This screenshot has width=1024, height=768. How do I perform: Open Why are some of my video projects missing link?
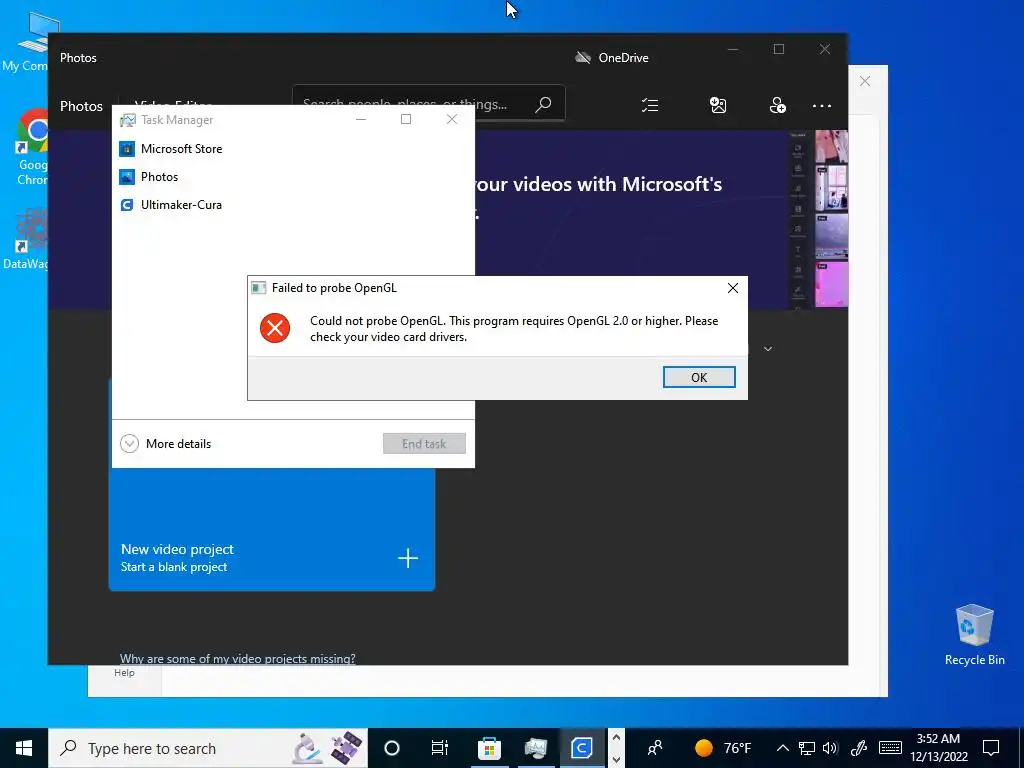pos(238,658)
